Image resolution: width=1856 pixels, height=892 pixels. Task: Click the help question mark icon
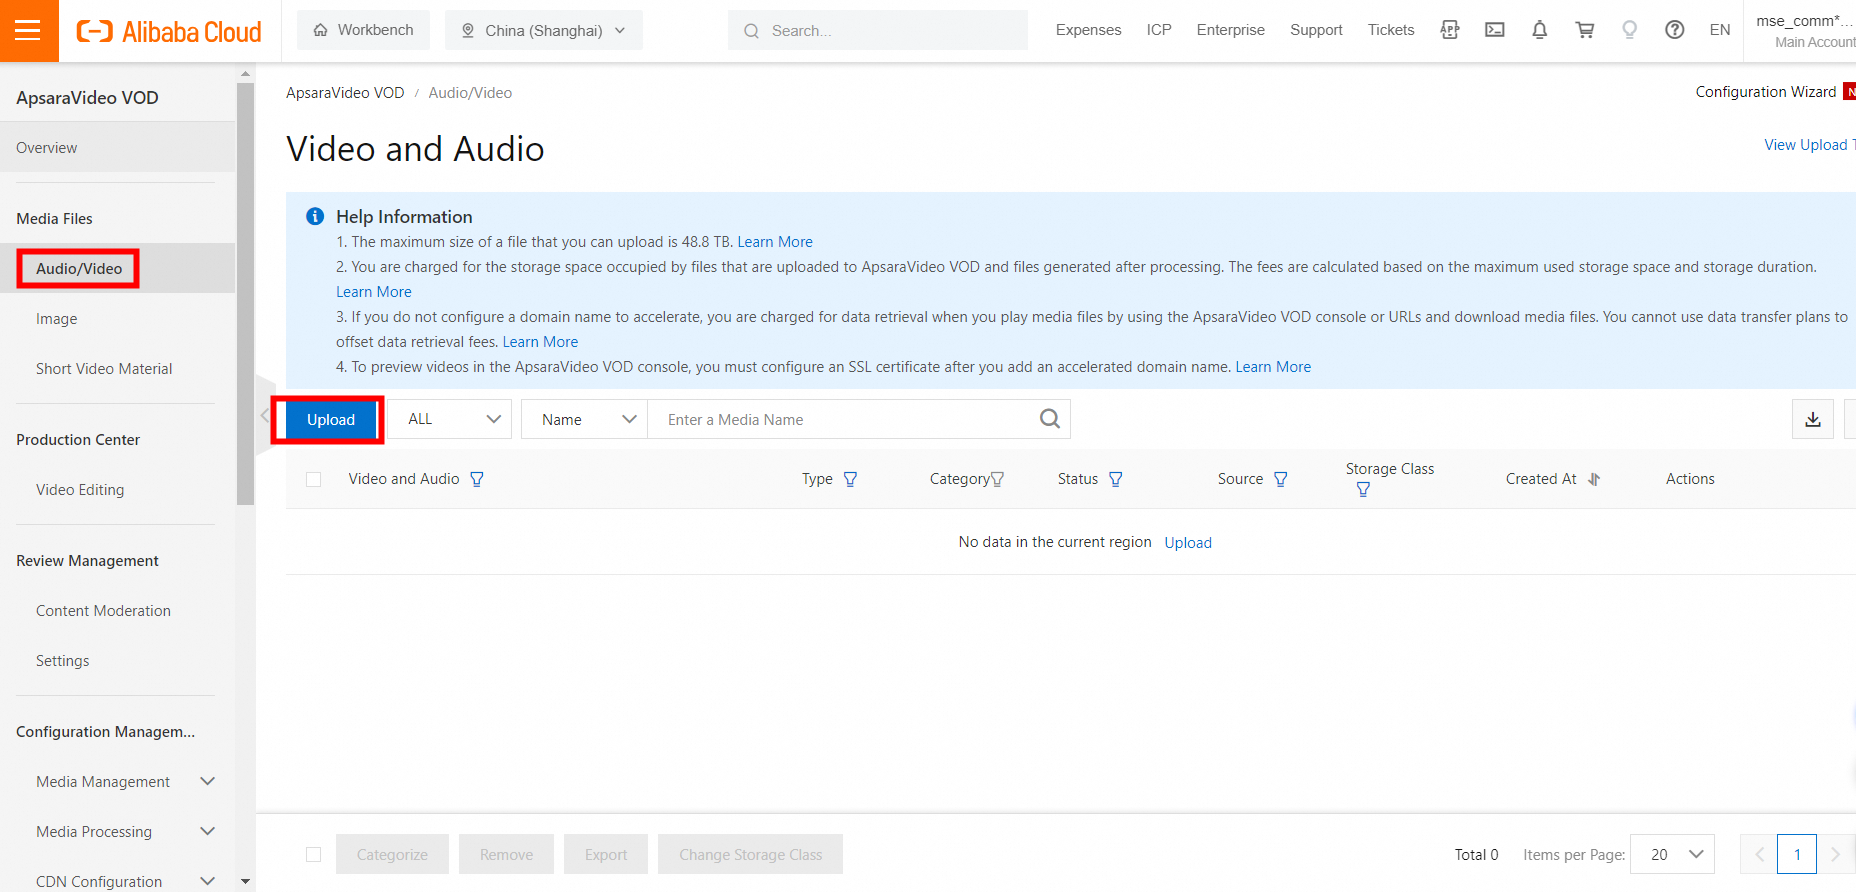1674,30
